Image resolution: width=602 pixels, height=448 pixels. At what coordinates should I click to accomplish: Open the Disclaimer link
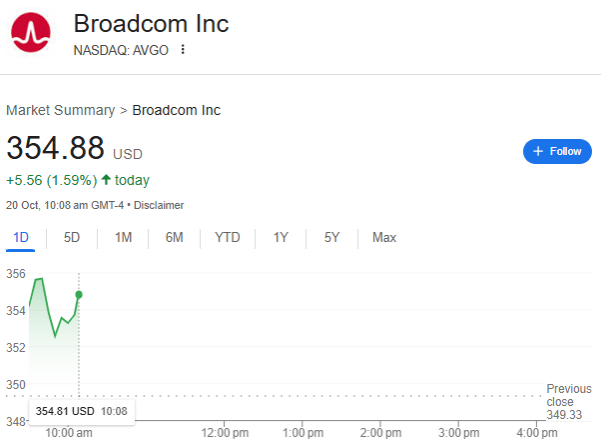click(159, 205)
